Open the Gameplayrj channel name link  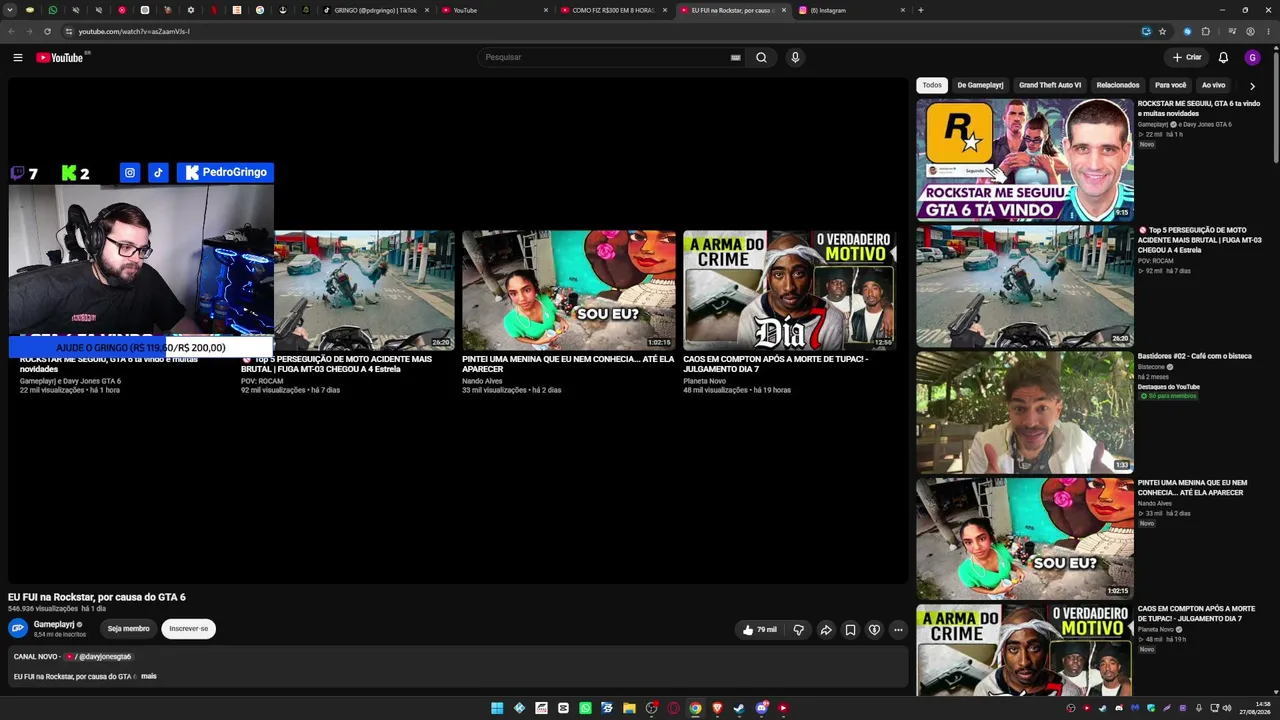coord(55,624)
